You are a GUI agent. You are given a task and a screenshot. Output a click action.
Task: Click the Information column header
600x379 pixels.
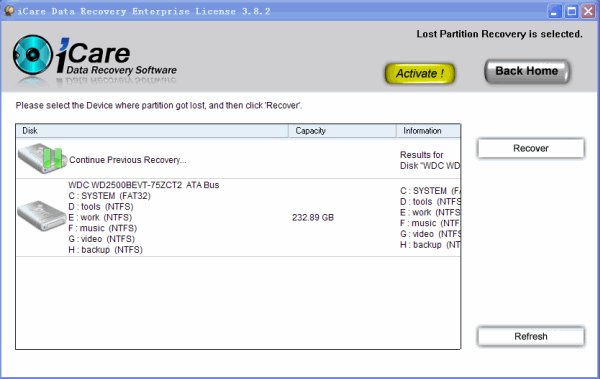[428, 131]
